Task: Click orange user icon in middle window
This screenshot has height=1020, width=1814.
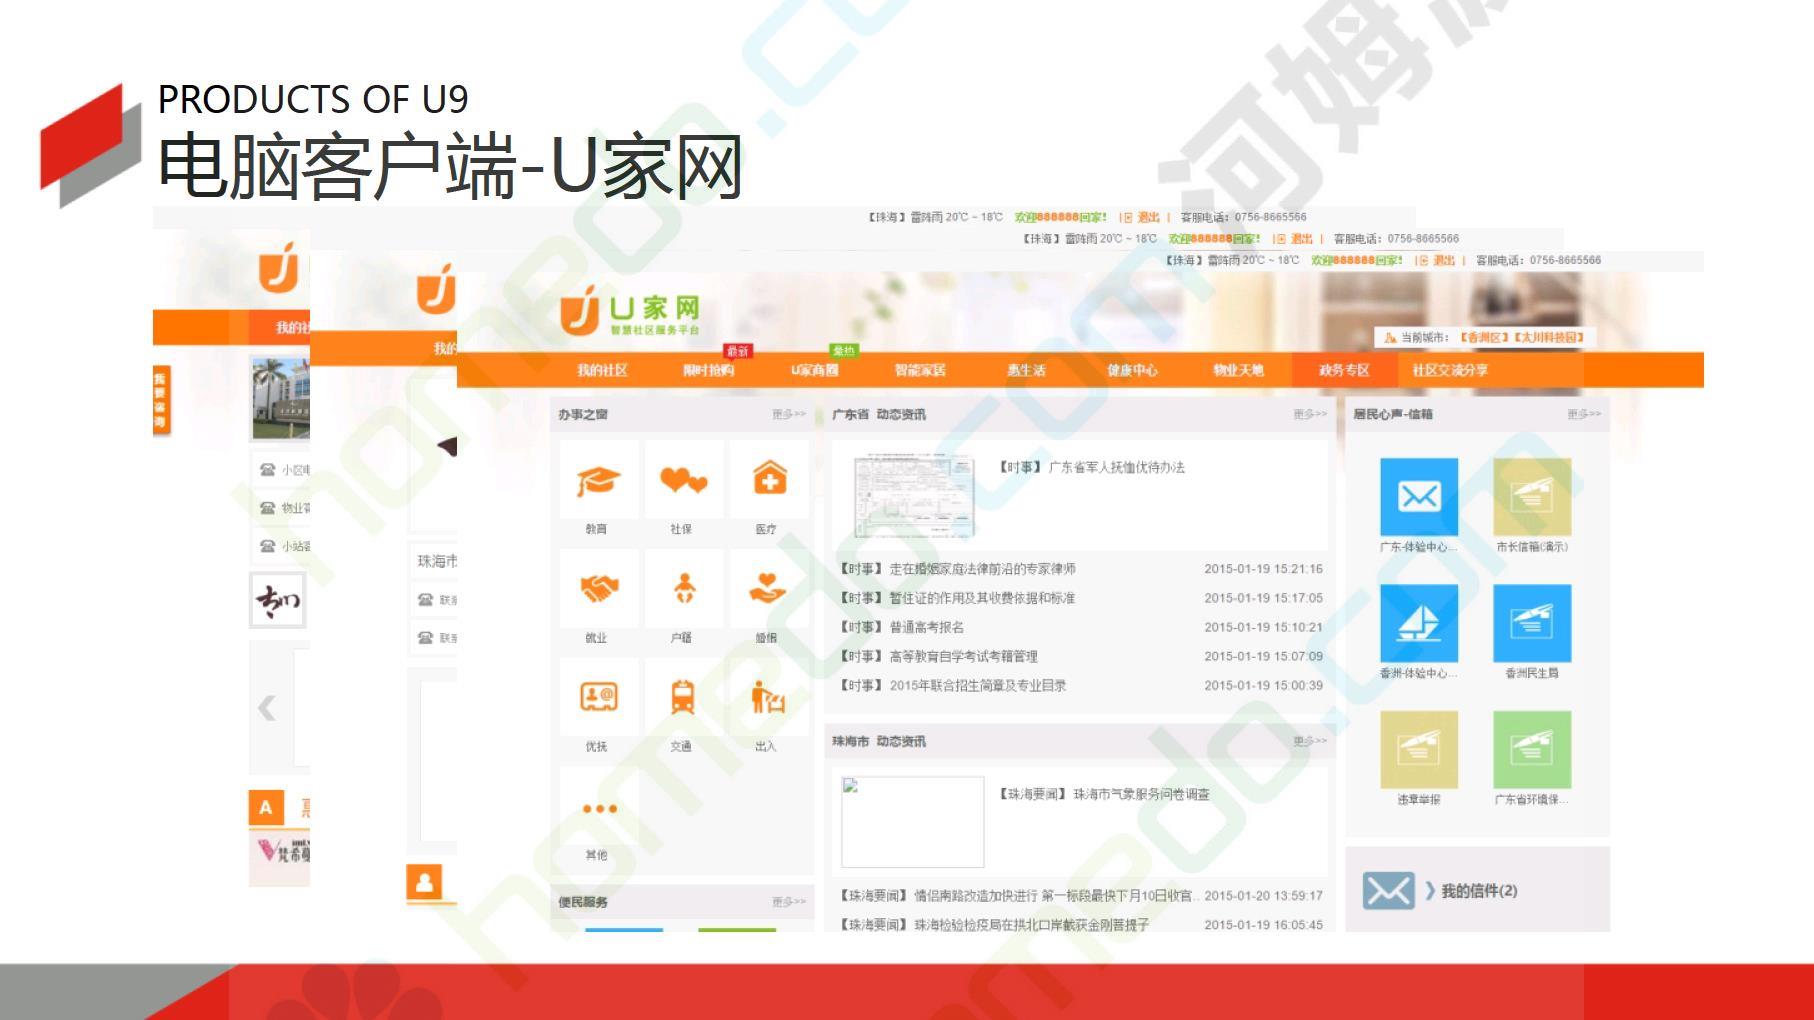Action: [x=424, y=883]
